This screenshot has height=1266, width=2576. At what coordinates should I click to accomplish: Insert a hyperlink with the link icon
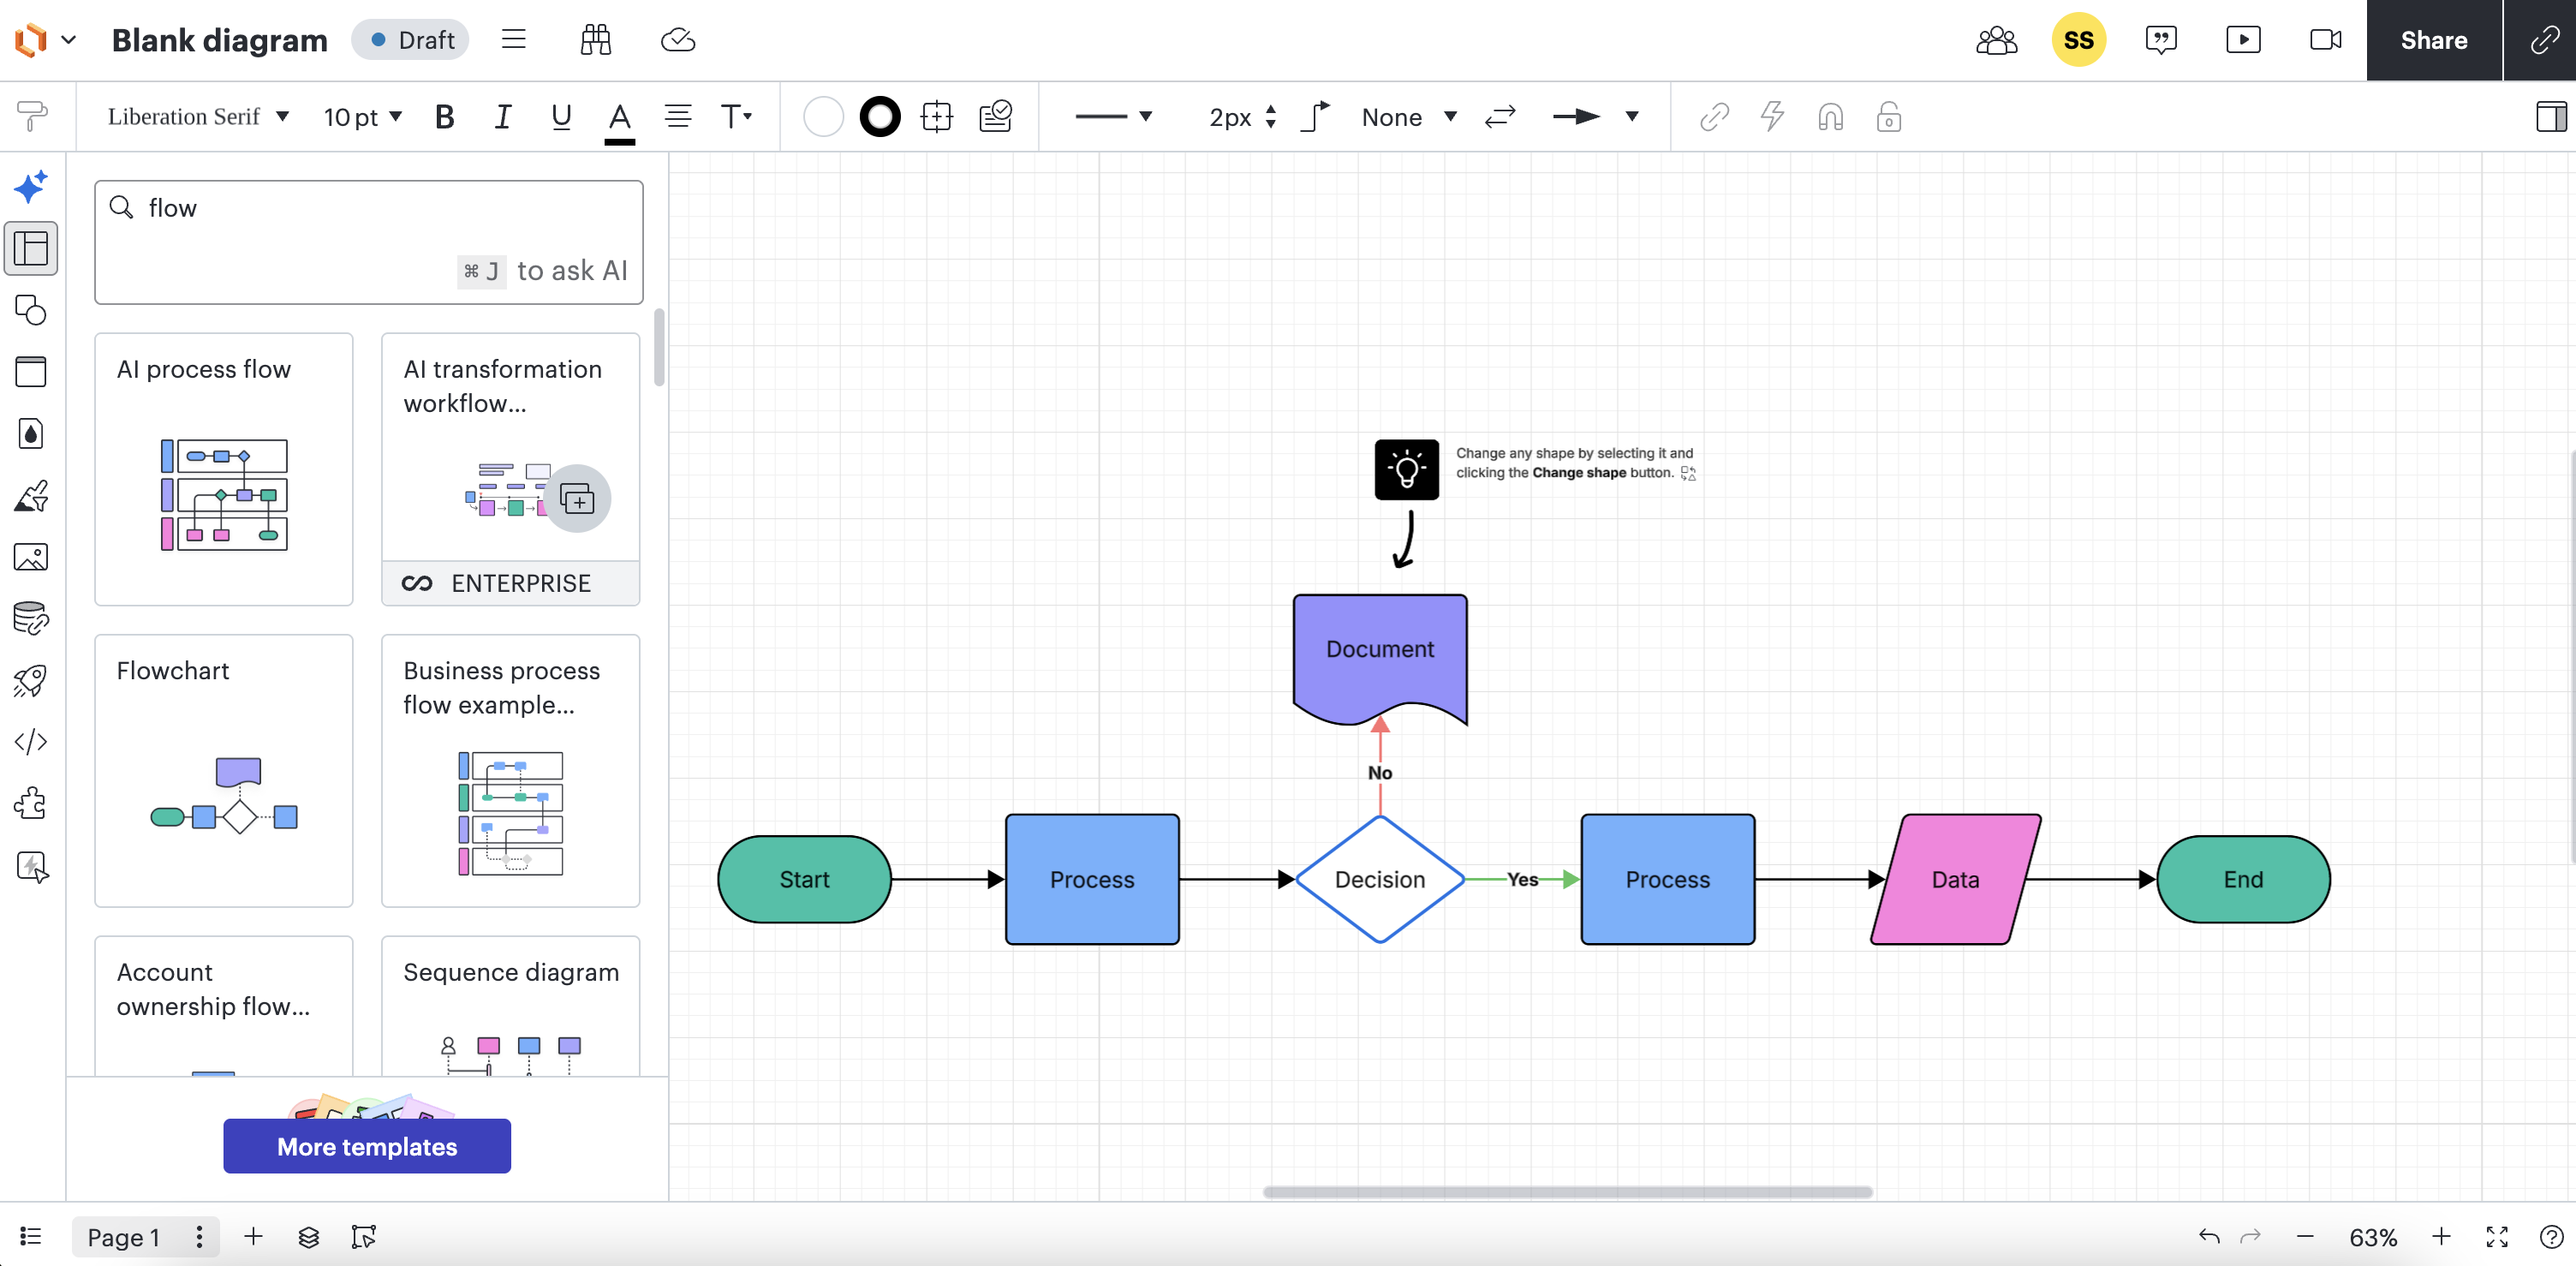[x=1714, y=117]
